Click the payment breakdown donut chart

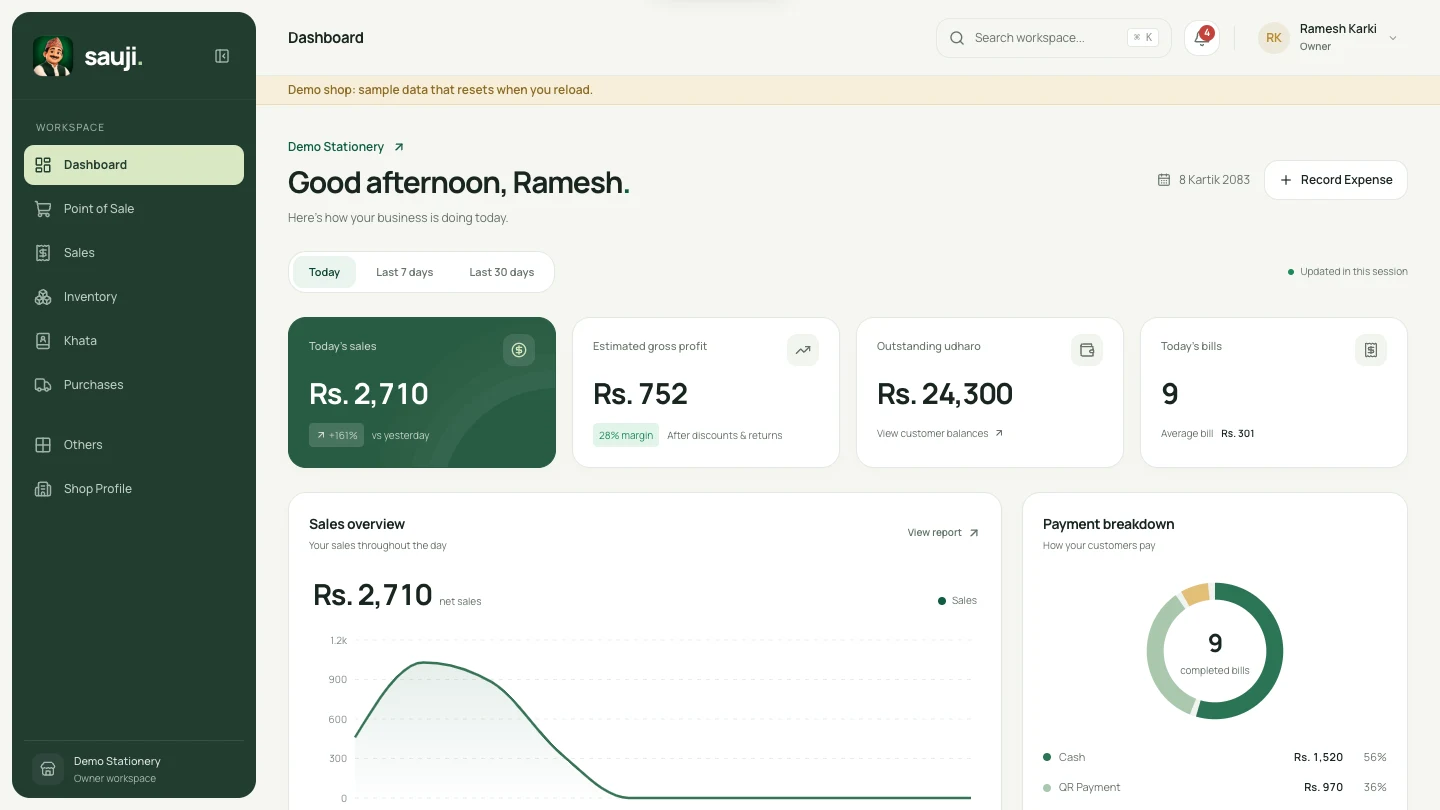1215,651
